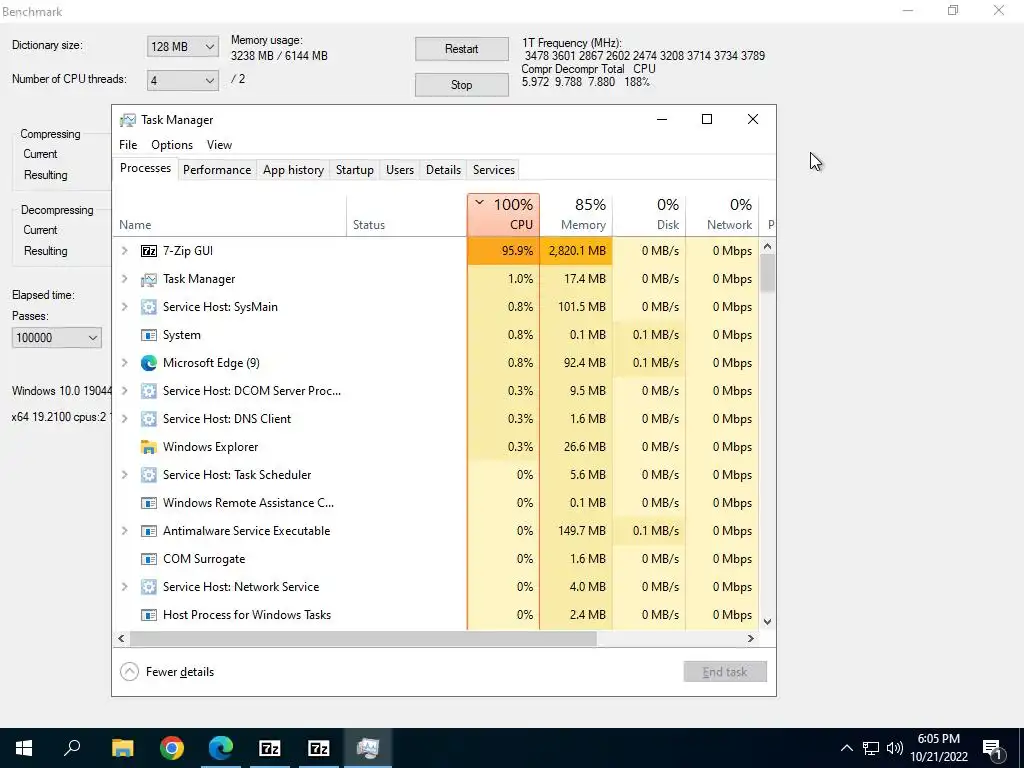1024x768 pixels.
Task: Click the Host Process for Windows Tasks icon
Action: [x=149, y=615]
